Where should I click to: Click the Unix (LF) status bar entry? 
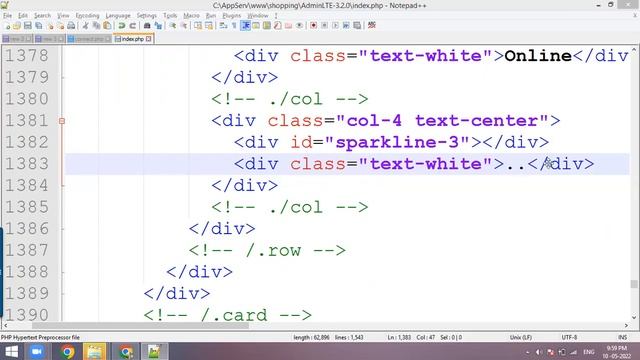coord(521,338)
